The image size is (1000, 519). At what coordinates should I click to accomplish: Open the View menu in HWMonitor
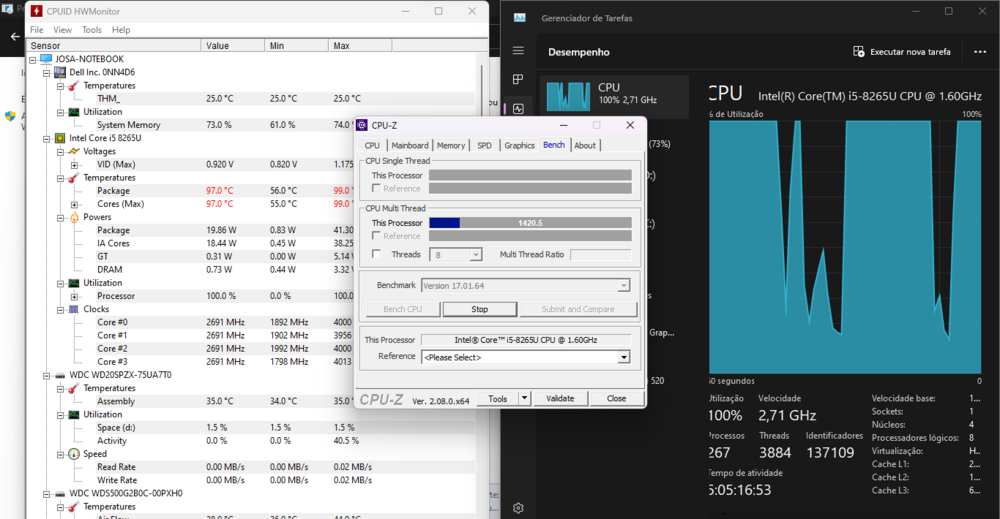[62, 30]
